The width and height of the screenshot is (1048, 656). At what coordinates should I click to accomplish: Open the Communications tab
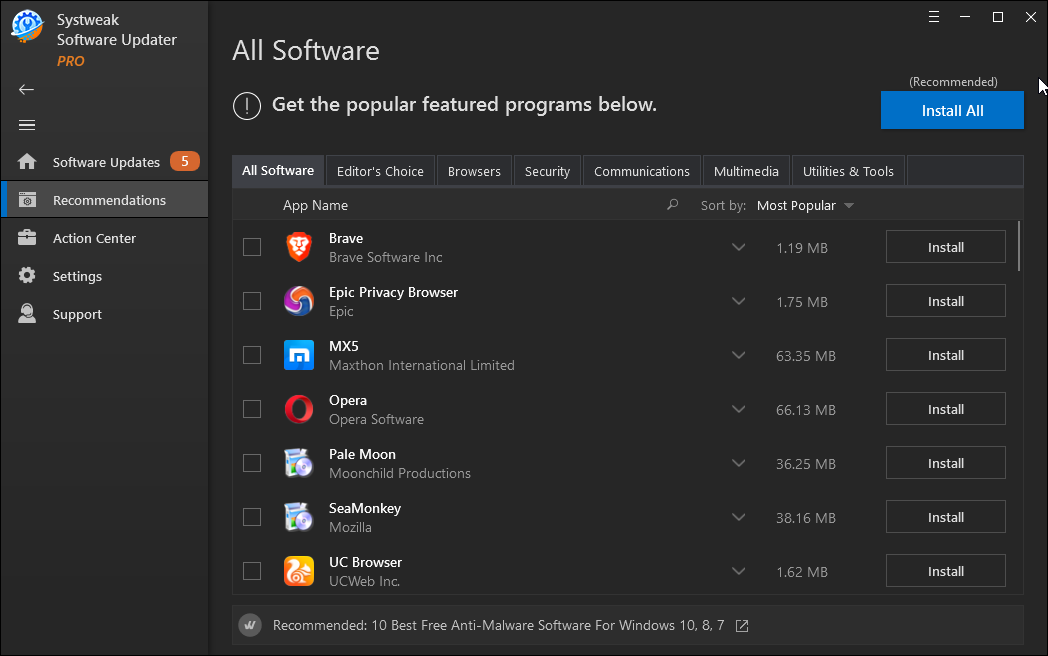point(642,171)
